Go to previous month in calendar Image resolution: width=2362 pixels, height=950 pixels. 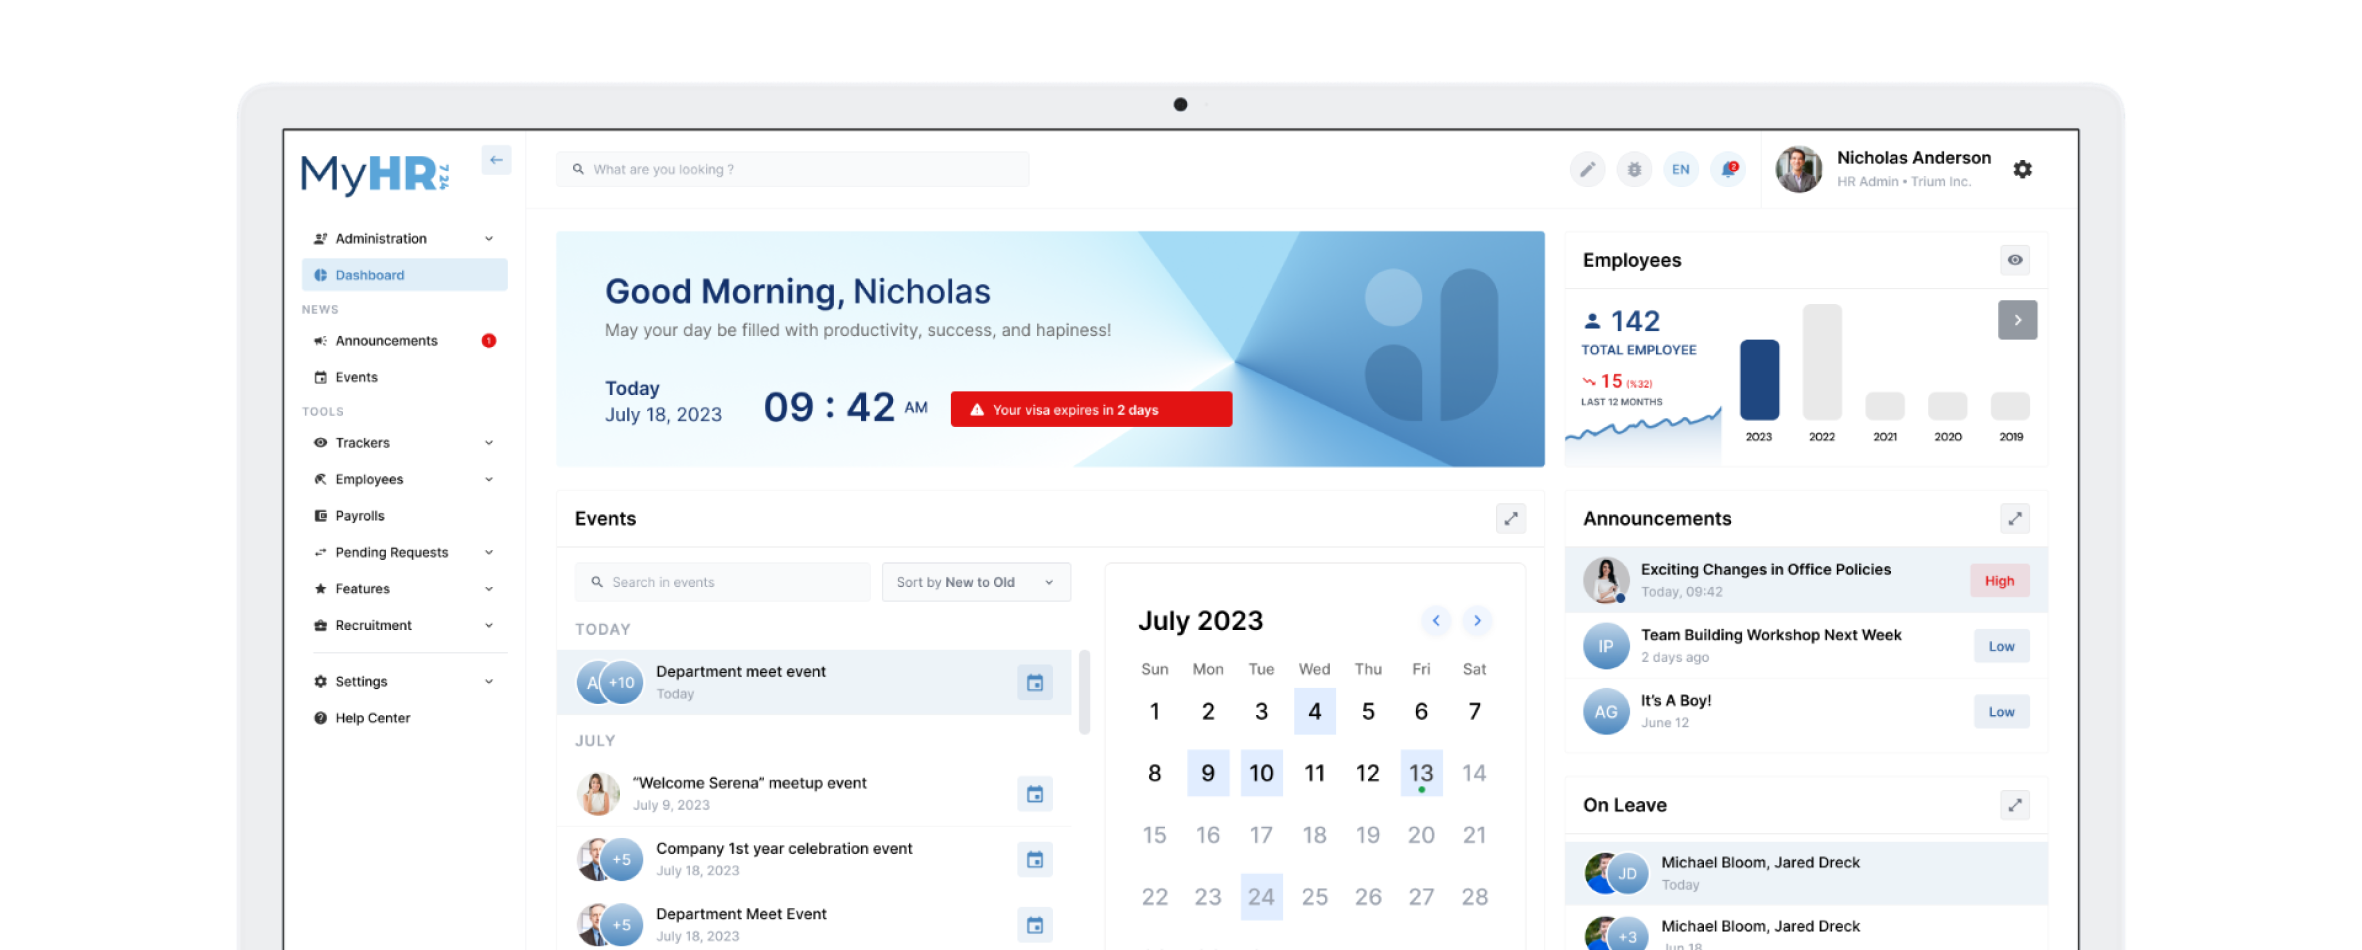coord(1436,620)
